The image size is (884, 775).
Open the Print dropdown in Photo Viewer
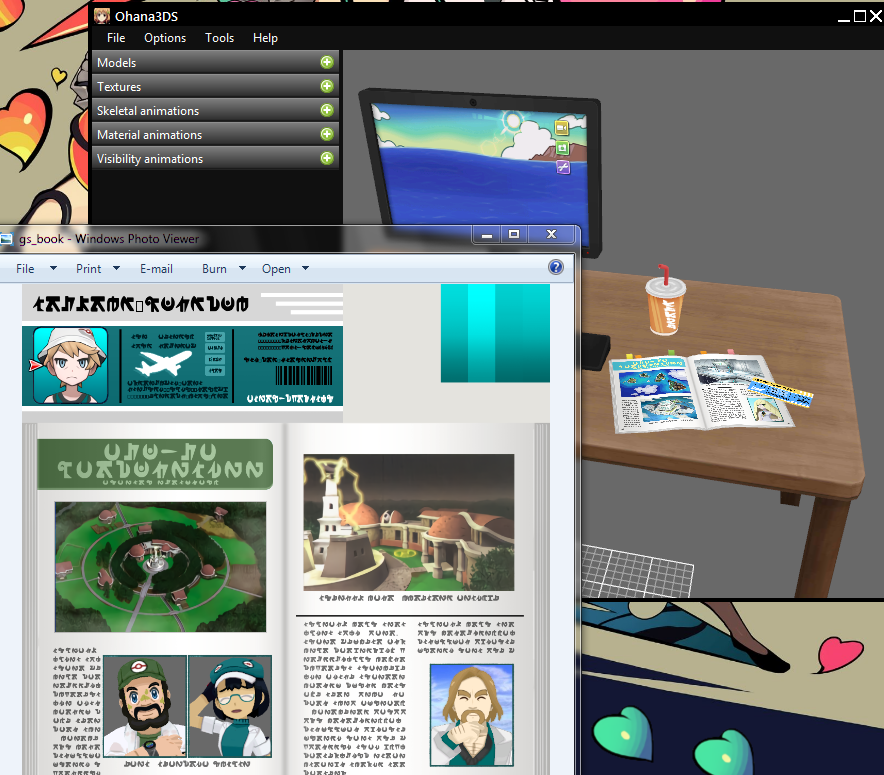(x=97, y=269)
